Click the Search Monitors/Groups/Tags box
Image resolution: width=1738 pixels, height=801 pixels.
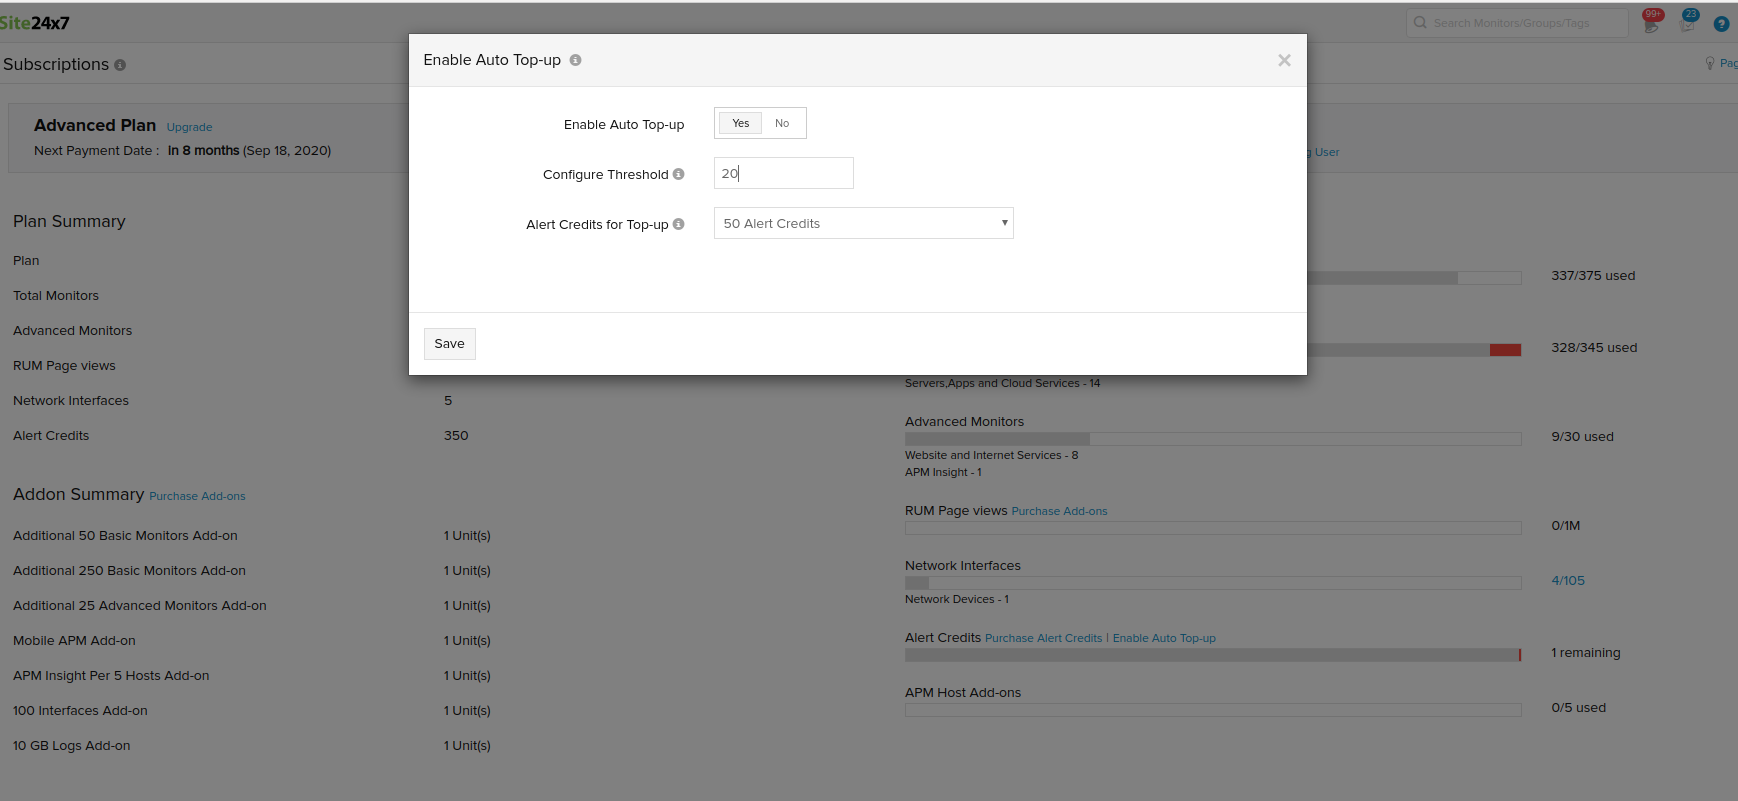(1516, 23)
